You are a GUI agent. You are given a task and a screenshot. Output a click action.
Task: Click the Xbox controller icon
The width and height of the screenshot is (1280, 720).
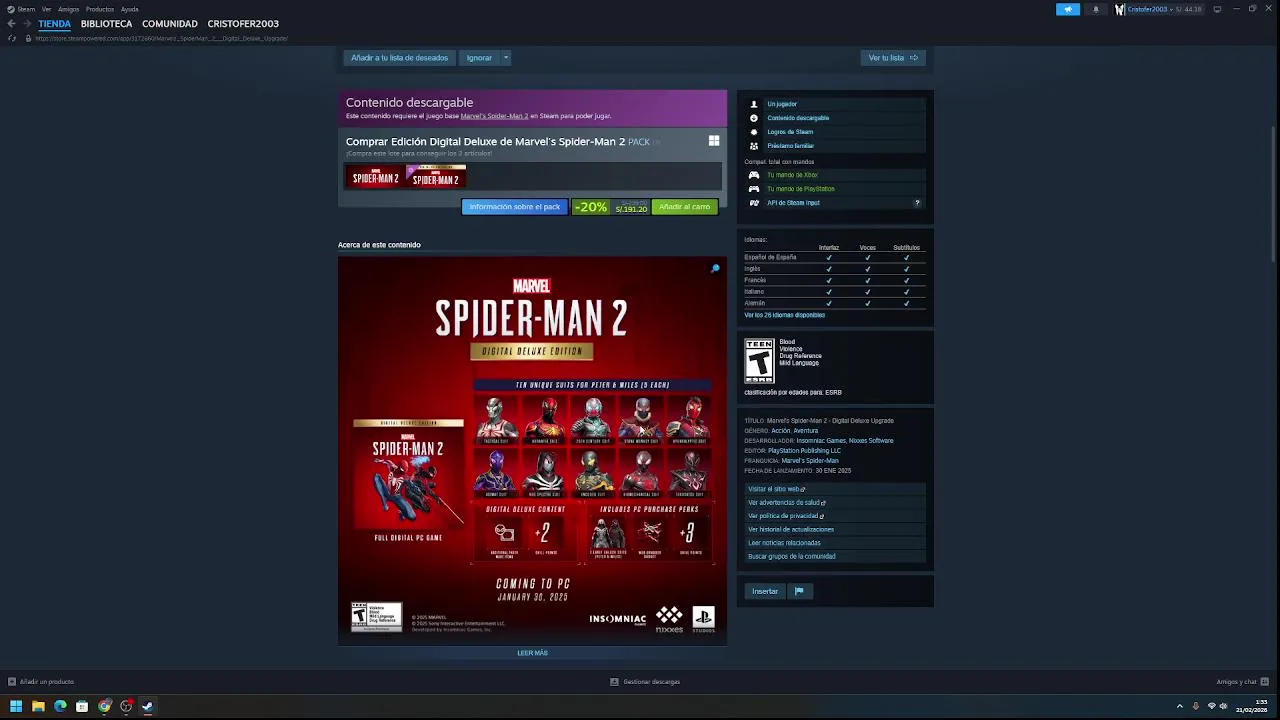click(x=754, y=175)
